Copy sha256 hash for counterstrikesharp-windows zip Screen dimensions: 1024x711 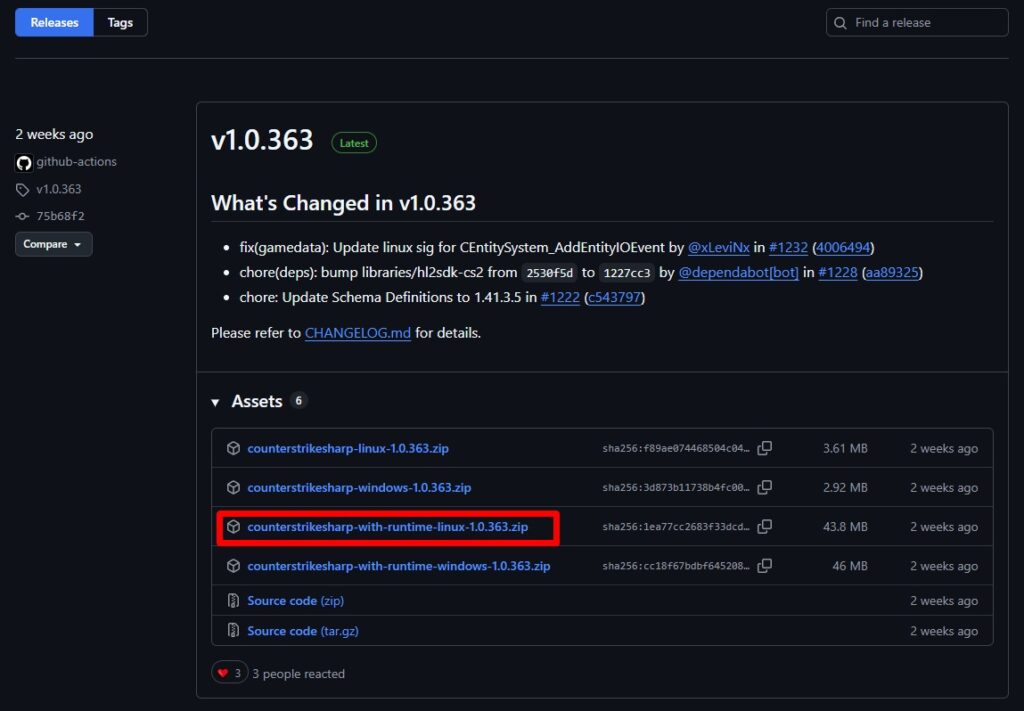pos(765,488)
